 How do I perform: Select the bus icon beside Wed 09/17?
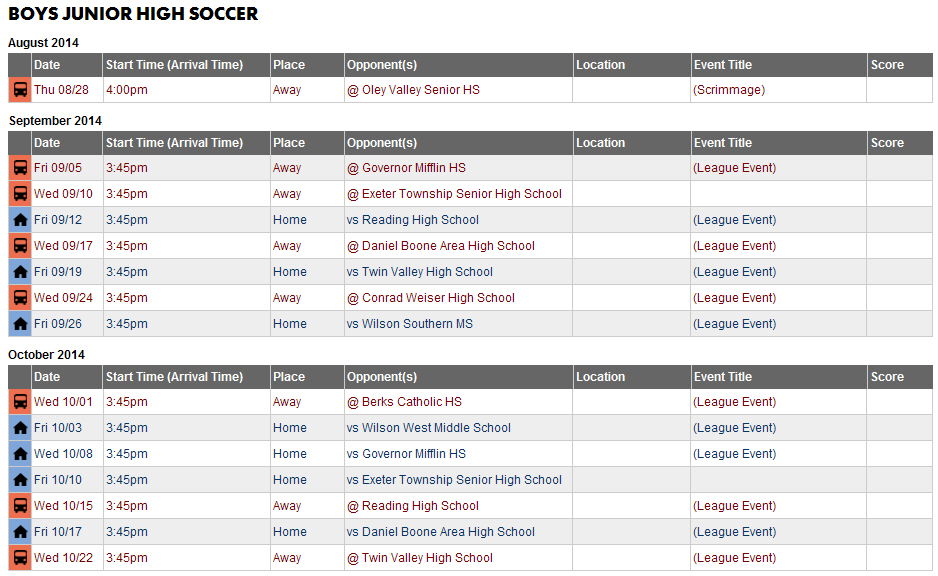(x=20, y=246)
